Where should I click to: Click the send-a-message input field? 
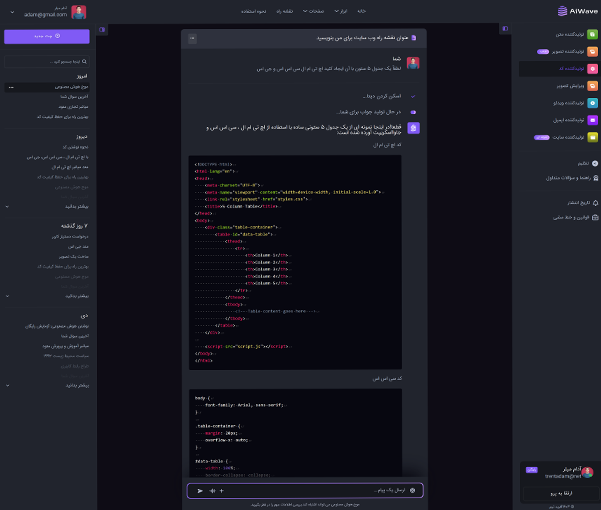coord(305,490)
